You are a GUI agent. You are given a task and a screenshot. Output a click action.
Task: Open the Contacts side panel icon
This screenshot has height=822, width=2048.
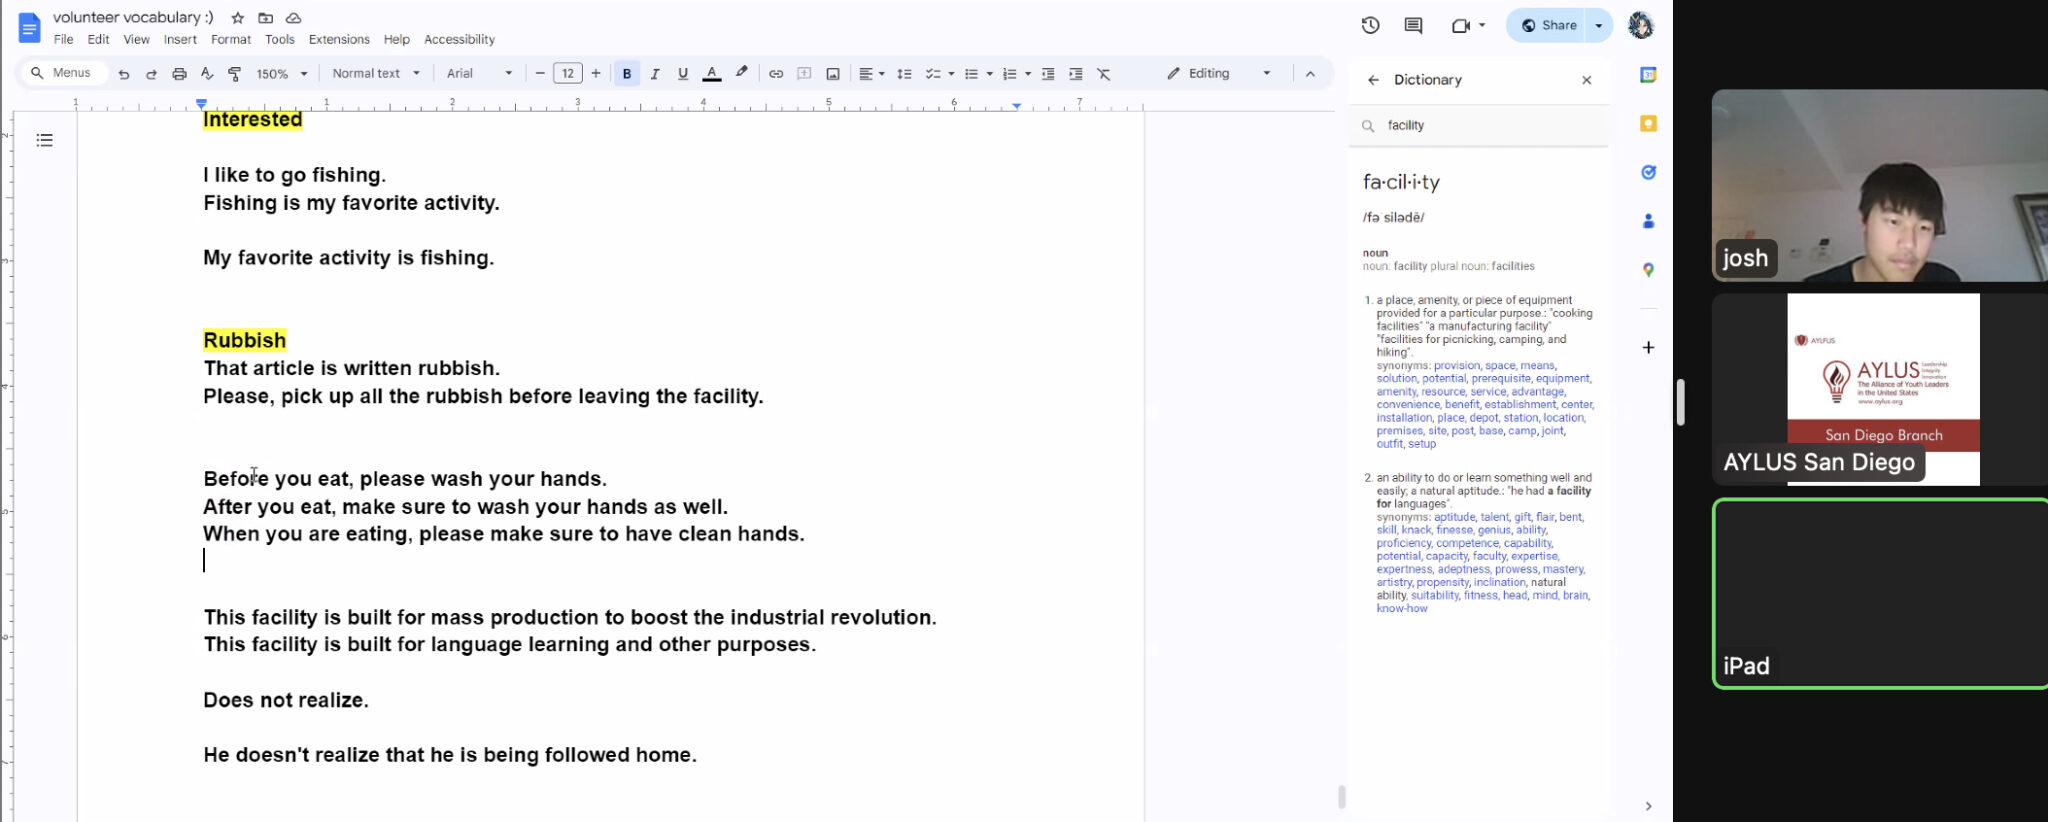point(1648,221)
